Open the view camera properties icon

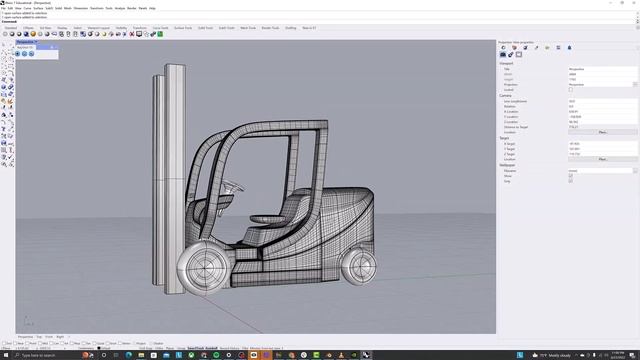[x=503, y=55]
